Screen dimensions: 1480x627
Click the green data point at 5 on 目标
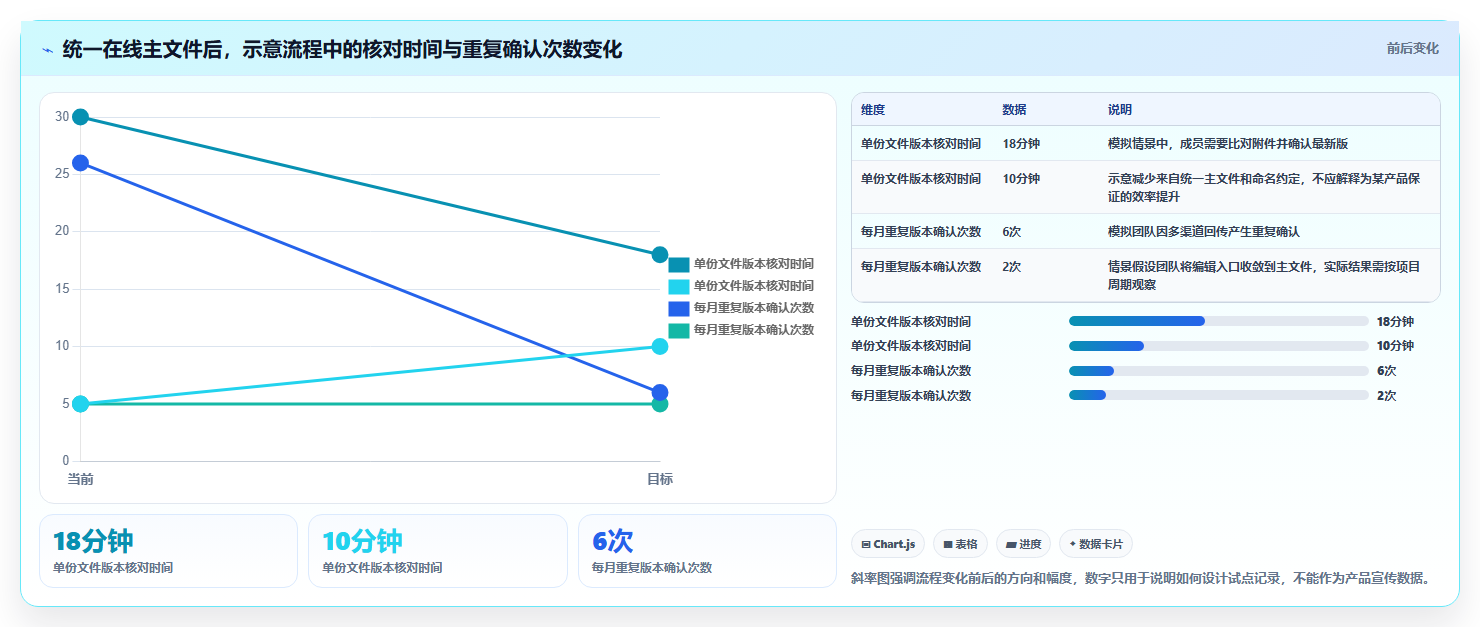(x=660, y=405)
